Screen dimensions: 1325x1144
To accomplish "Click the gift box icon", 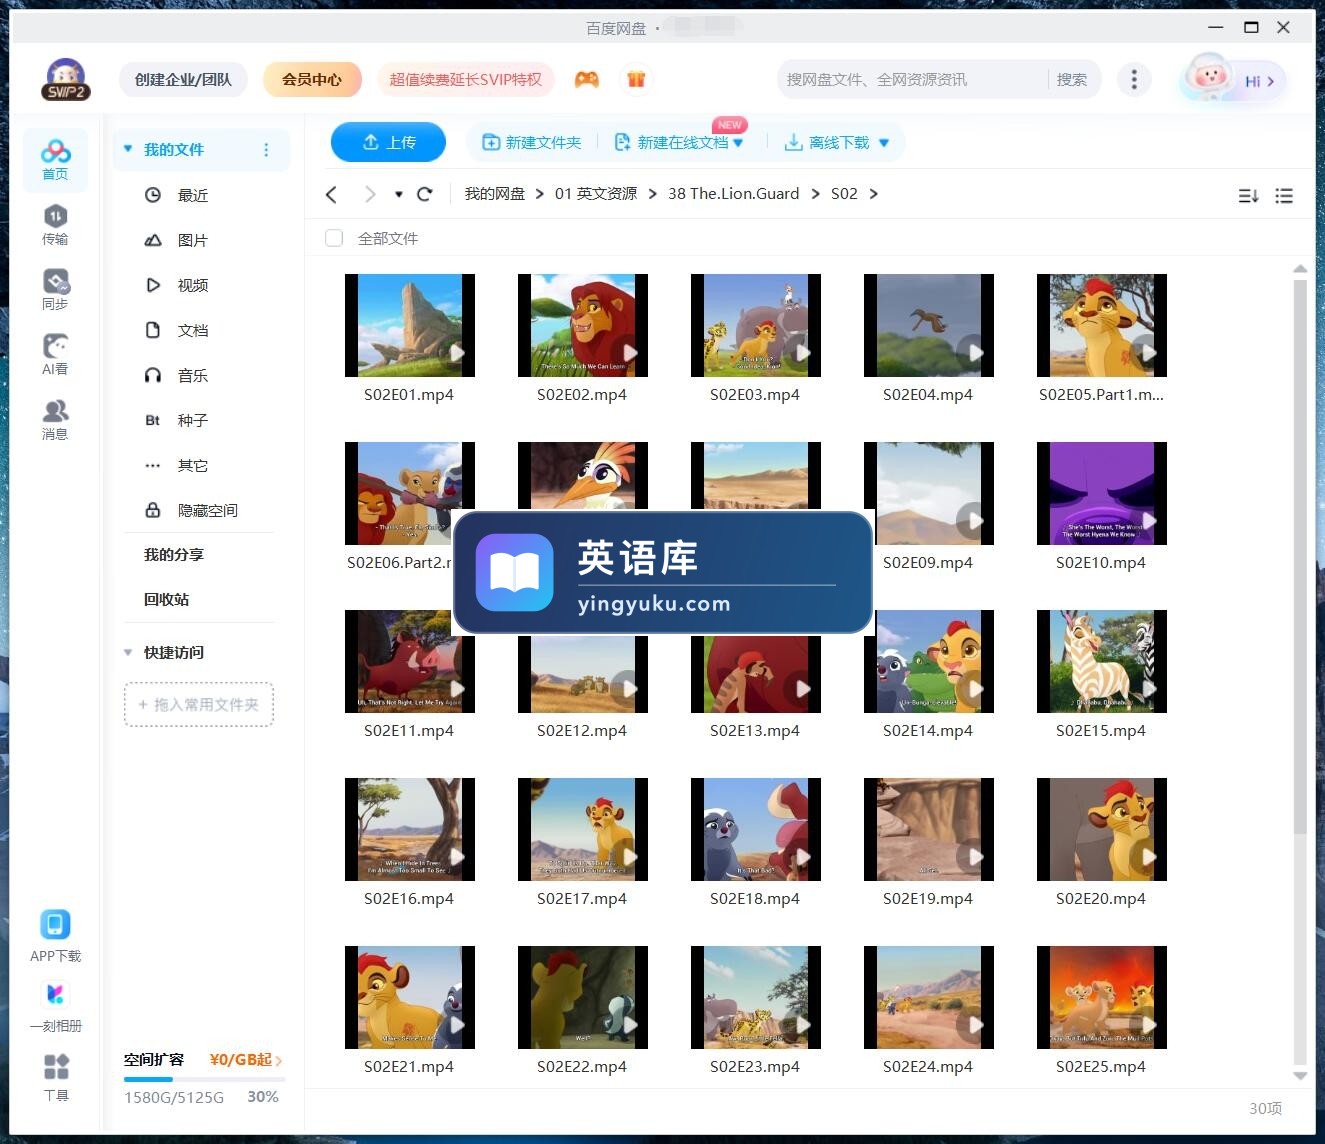I will pos(636,79).
